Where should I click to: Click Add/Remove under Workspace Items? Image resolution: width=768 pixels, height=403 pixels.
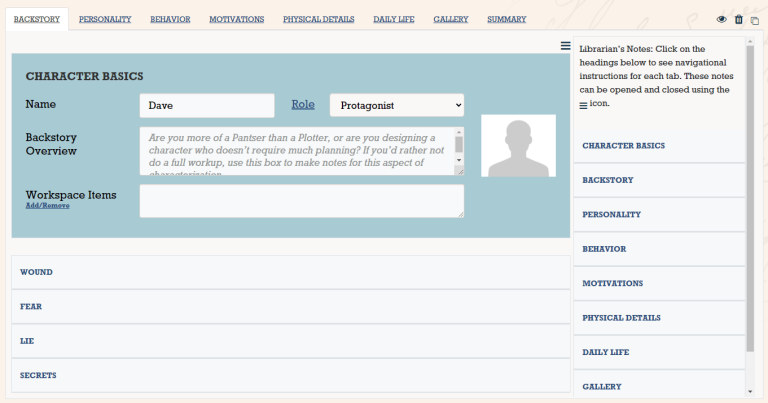[47, 205]
